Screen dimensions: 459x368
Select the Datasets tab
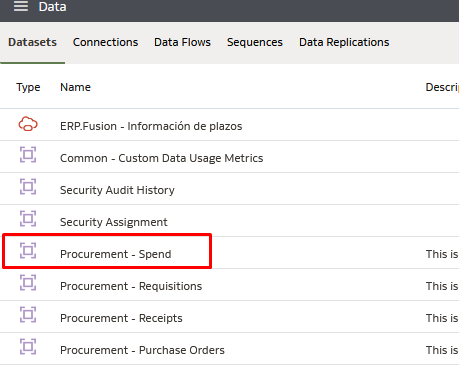[x=32, y=42]
